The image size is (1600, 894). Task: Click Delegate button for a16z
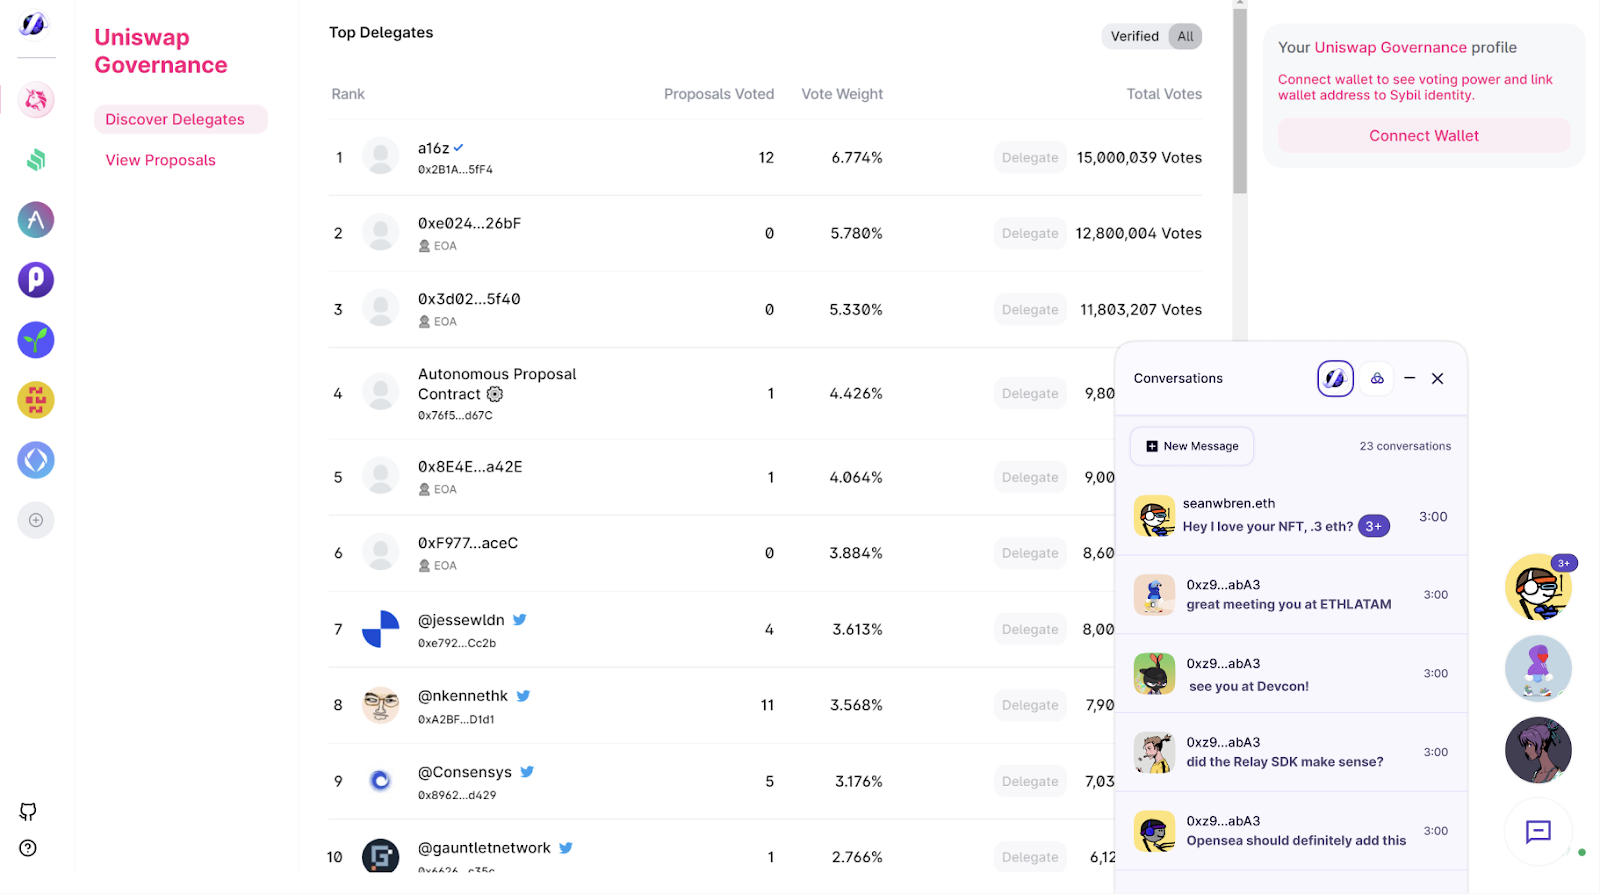[x=1030, y=158]
